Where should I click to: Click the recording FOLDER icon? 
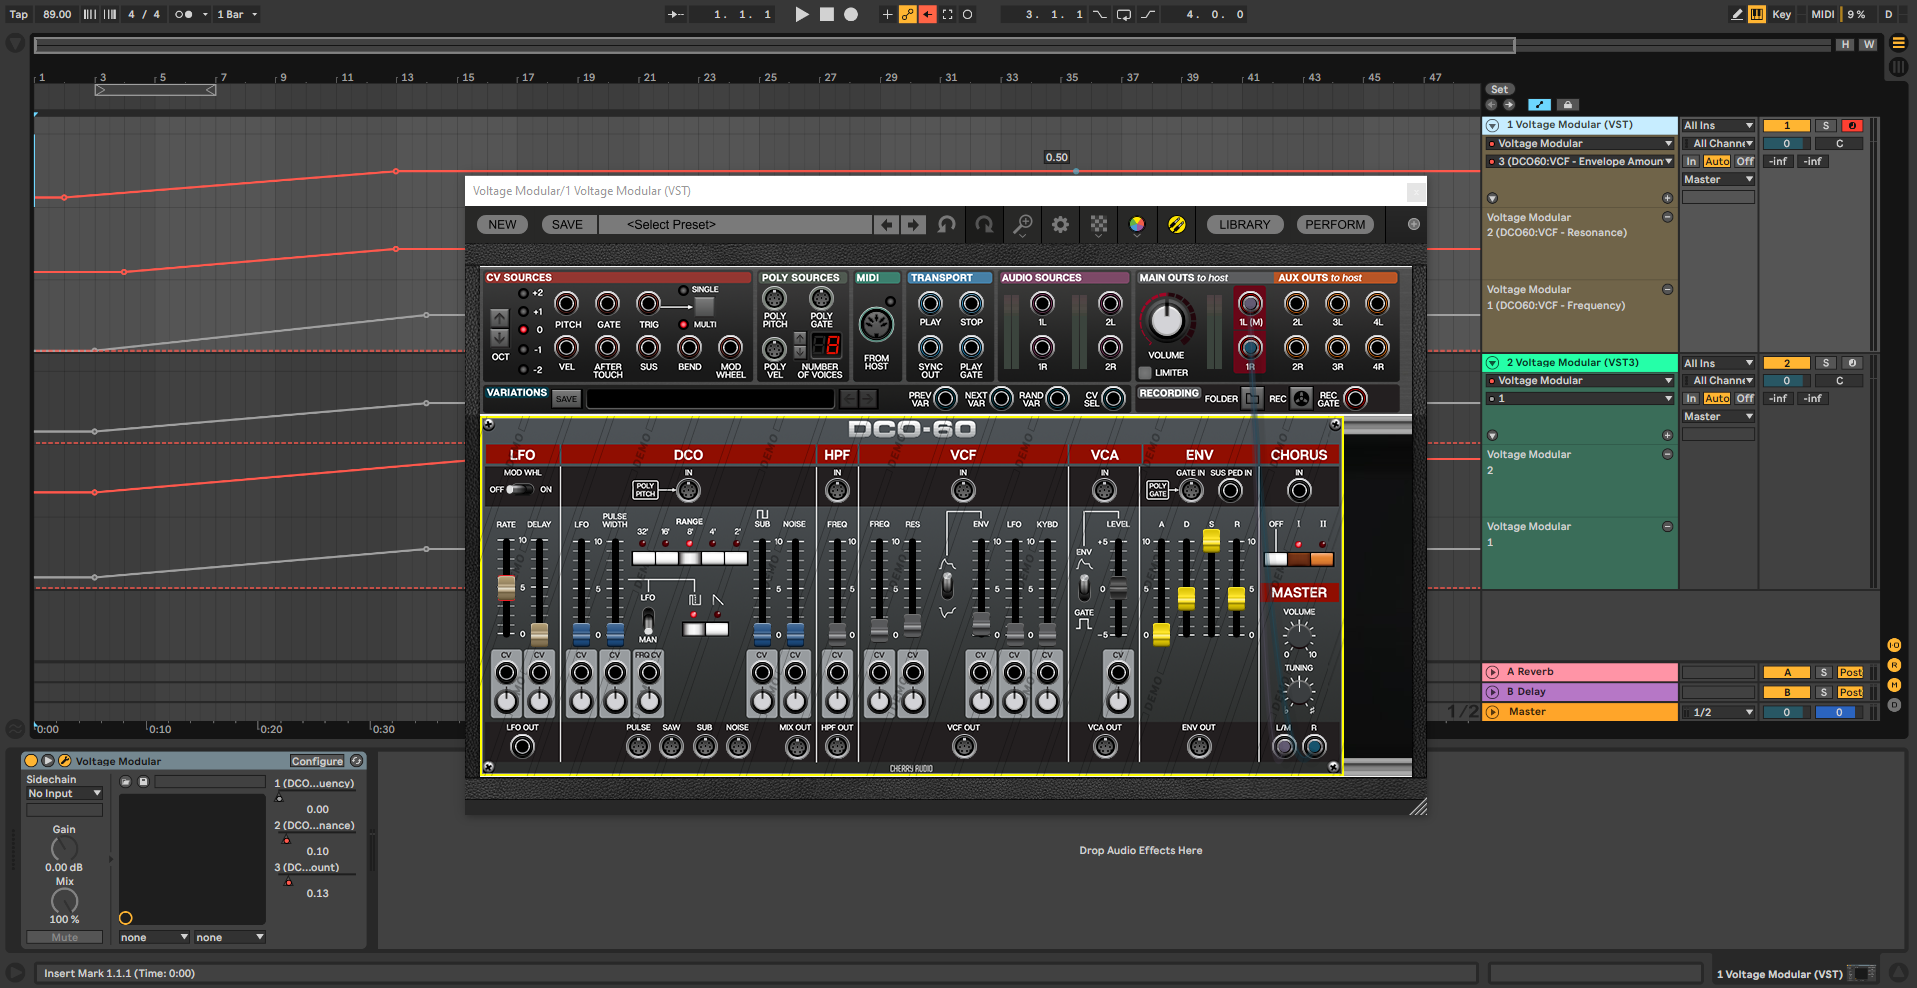click(x=1252, y=398)
